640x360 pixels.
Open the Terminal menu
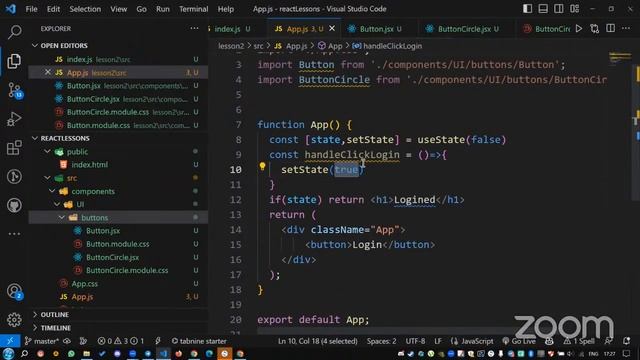(x=193, y=9)
